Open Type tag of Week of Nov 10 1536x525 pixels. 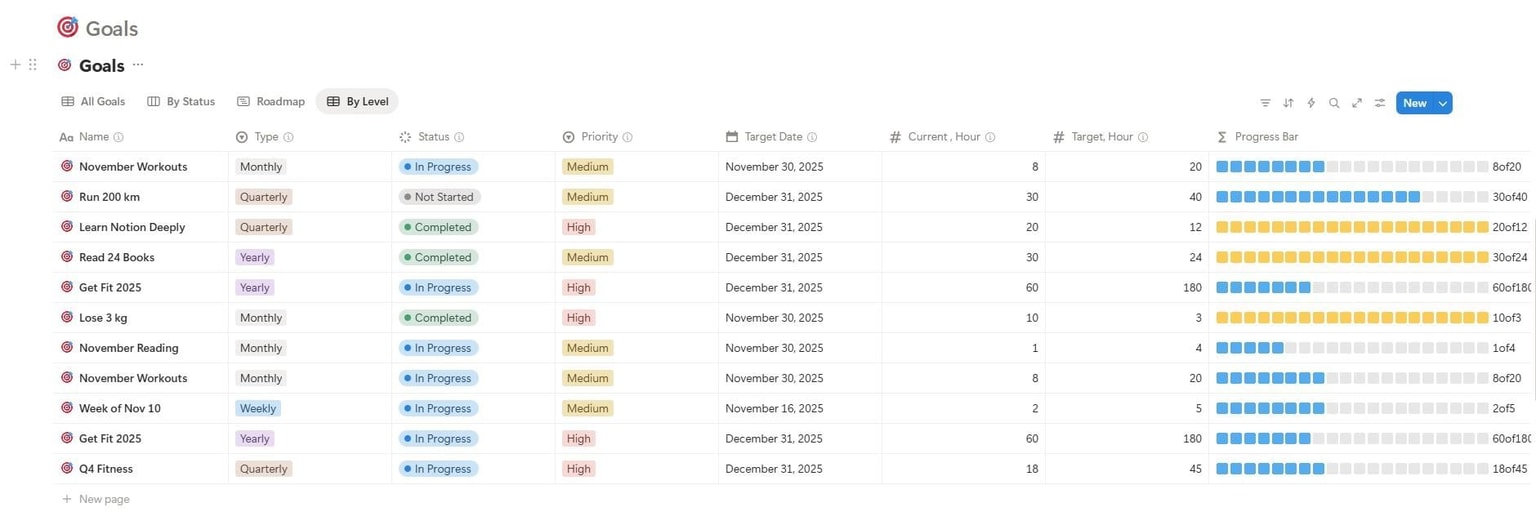pyautogui.click(x=258, y=408)
